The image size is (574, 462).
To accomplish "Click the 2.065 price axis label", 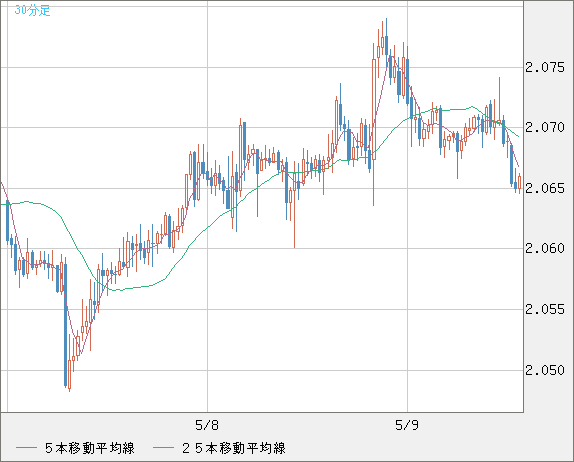I will 545,188.
